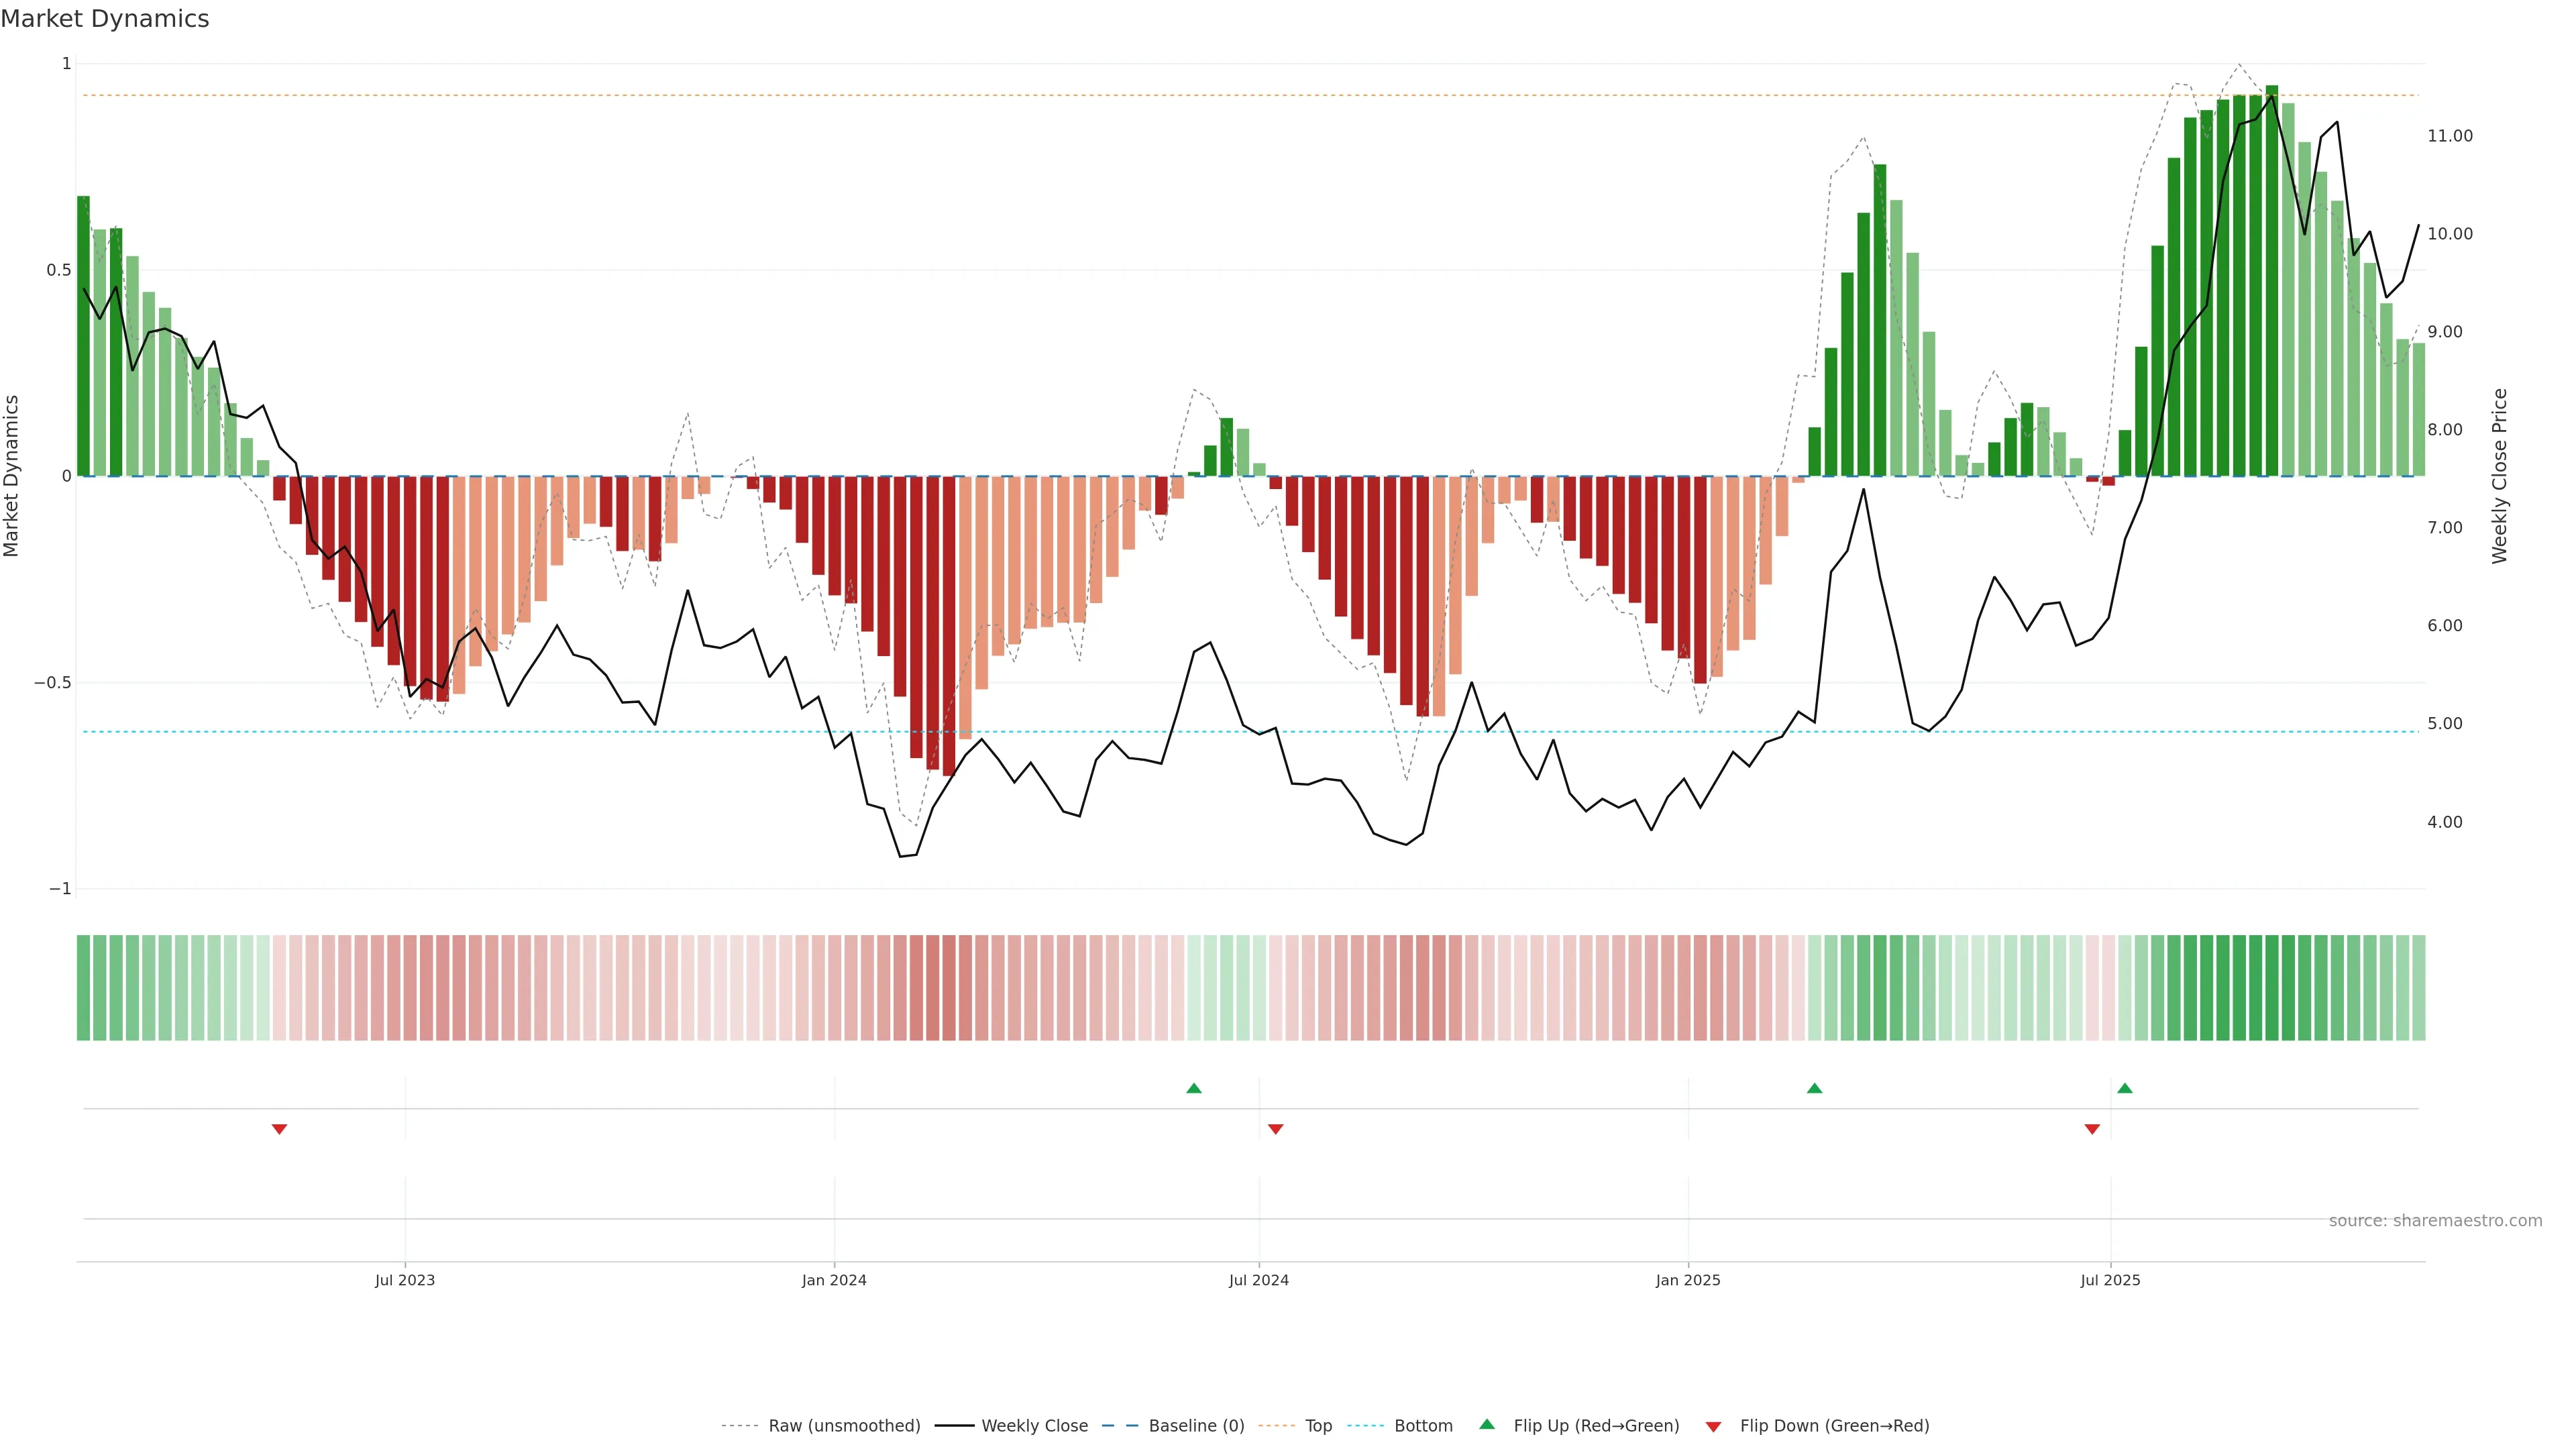Click the red flip-down marker just before Jul 2025
This screenshot has width=2576, height=1449.
coord(2092,1129)
